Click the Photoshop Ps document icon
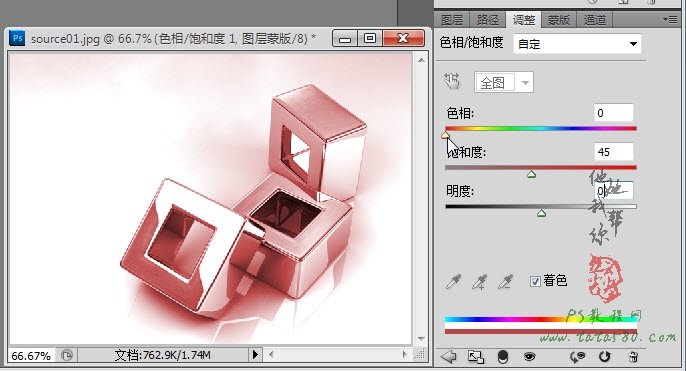Image resolution: width=686 pixels, height=371 pixels. click(x=18, y=38)
